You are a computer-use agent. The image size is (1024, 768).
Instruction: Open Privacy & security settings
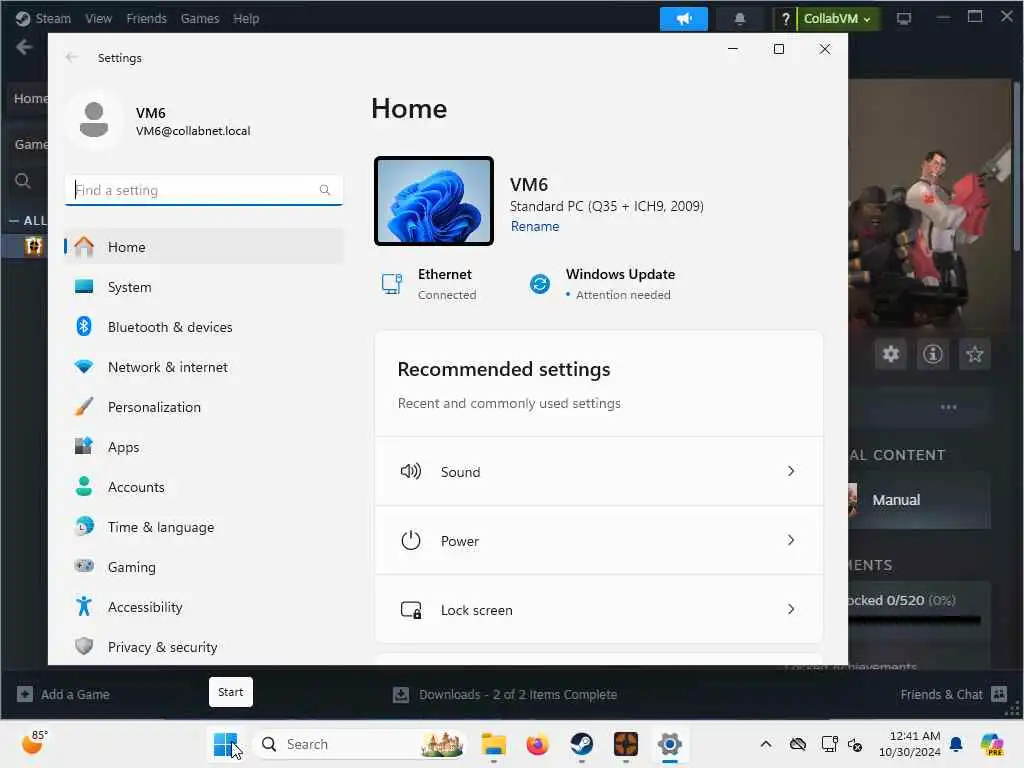click(x=204, y=647)
